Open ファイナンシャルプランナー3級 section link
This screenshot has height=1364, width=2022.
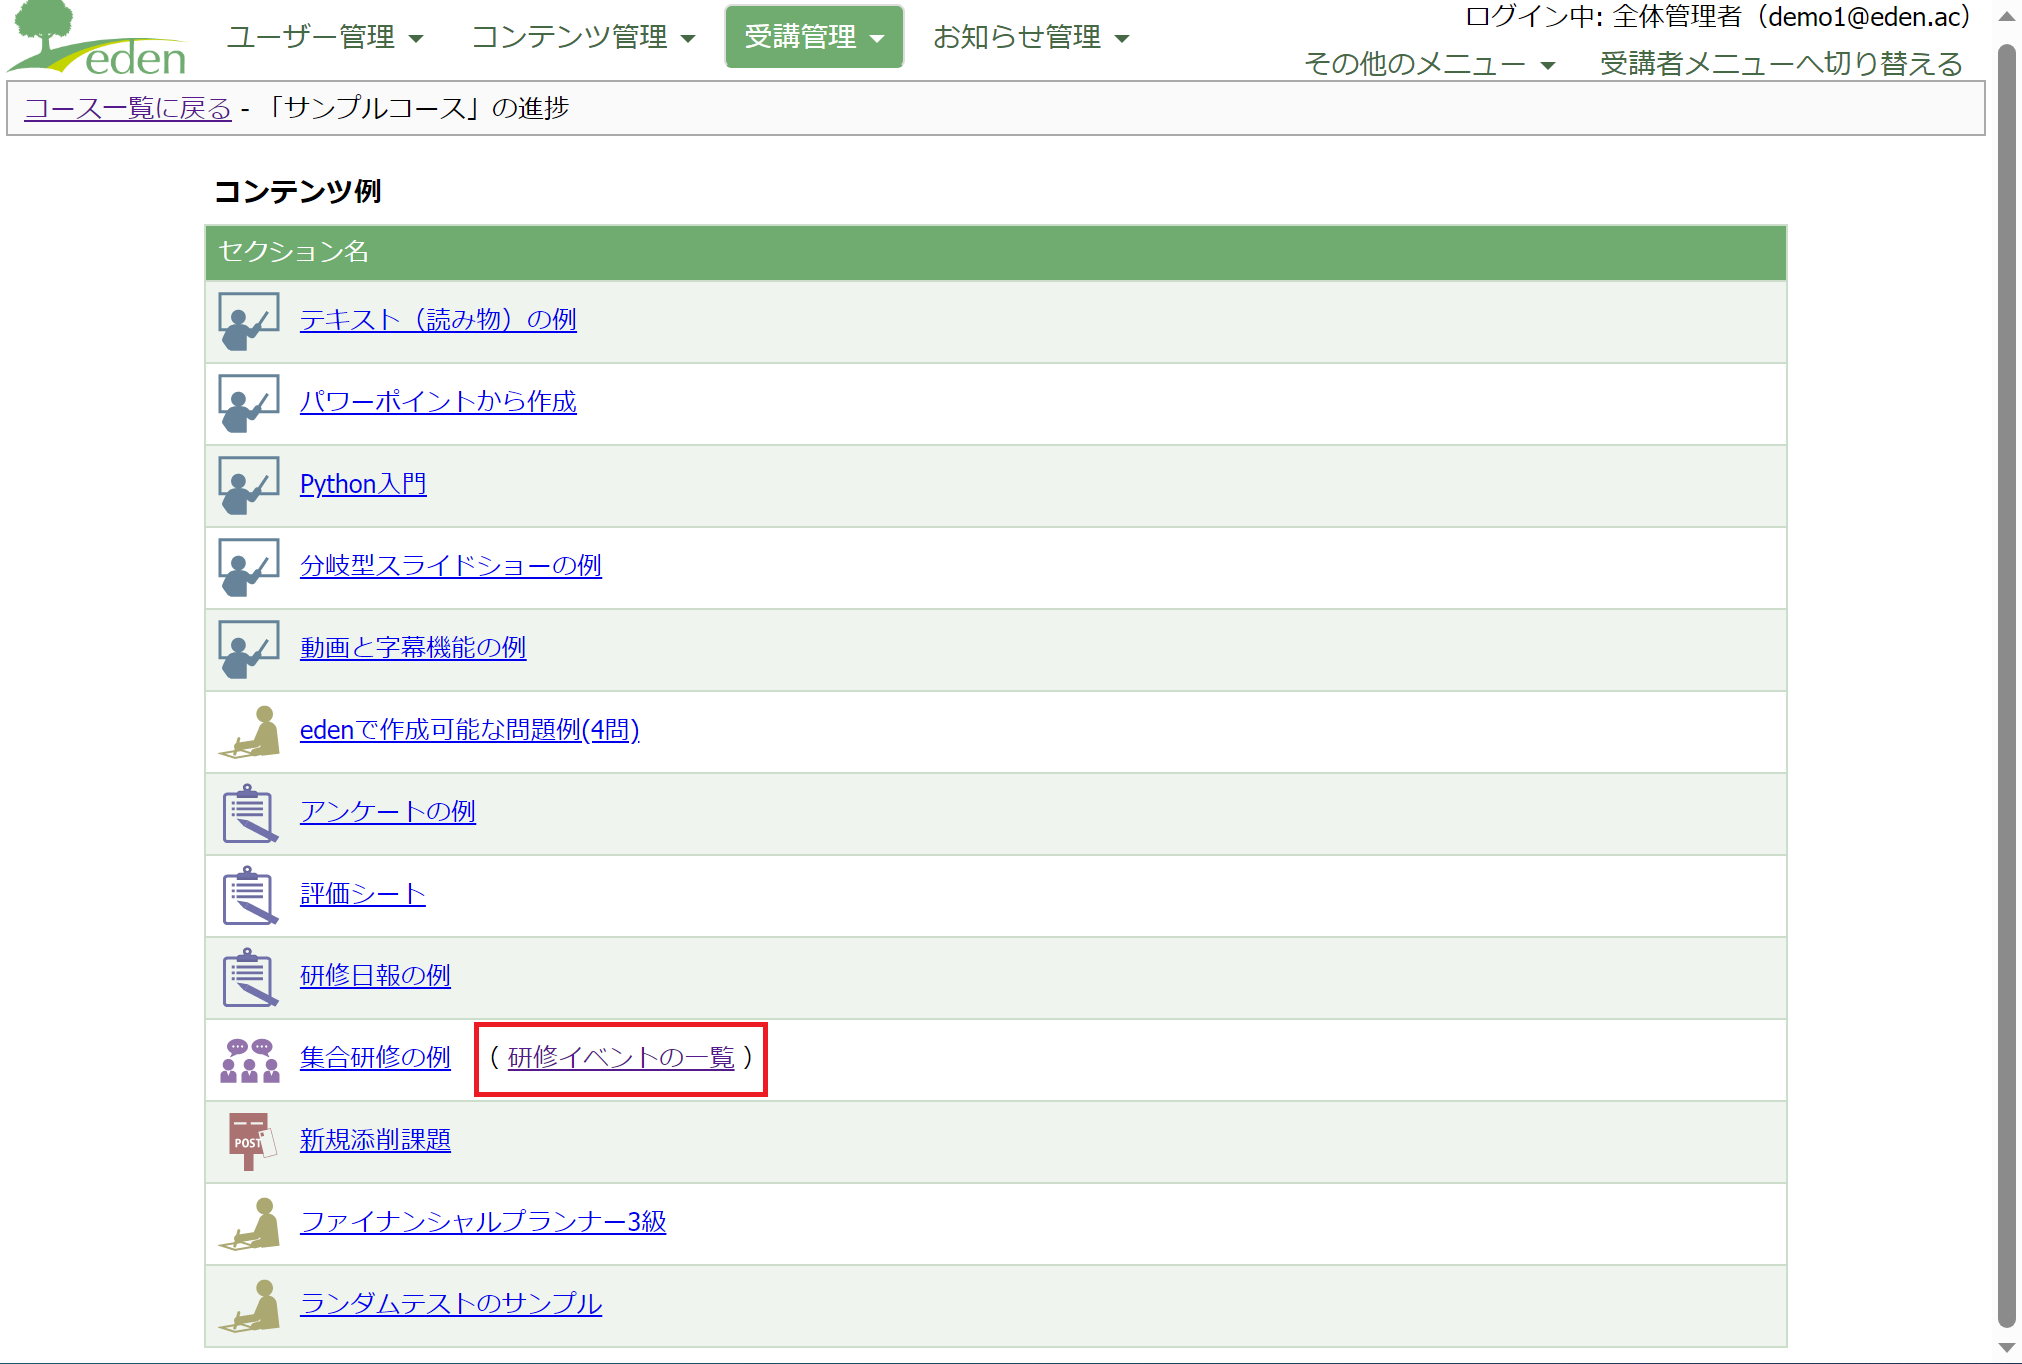click(x=482, y=1222)
